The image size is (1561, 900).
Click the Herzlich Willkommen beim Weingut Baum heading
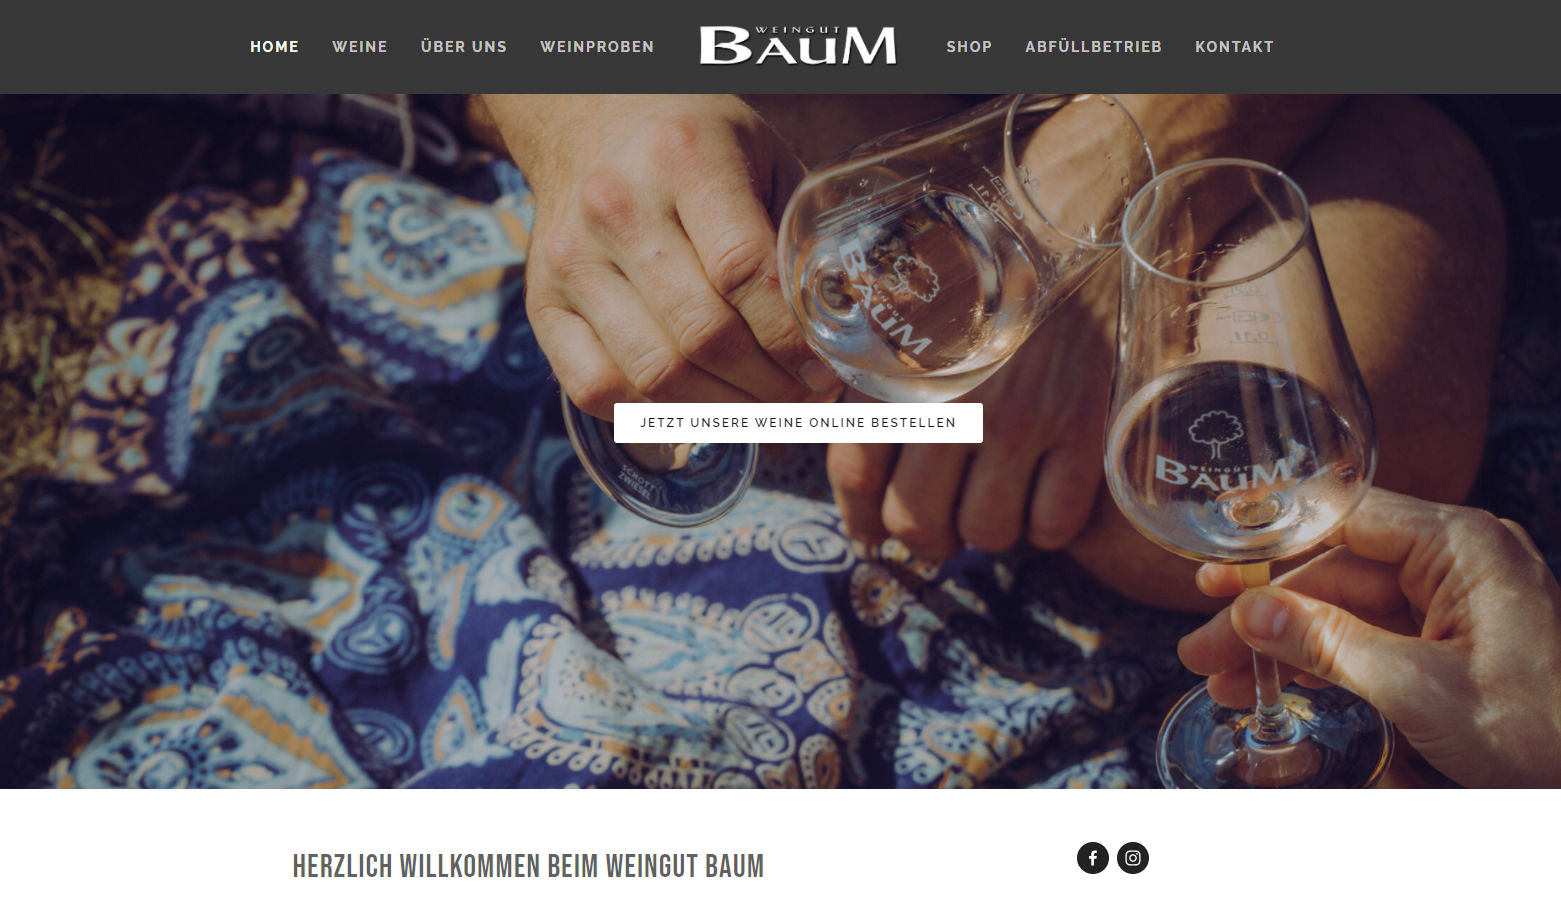pos(528,866)
